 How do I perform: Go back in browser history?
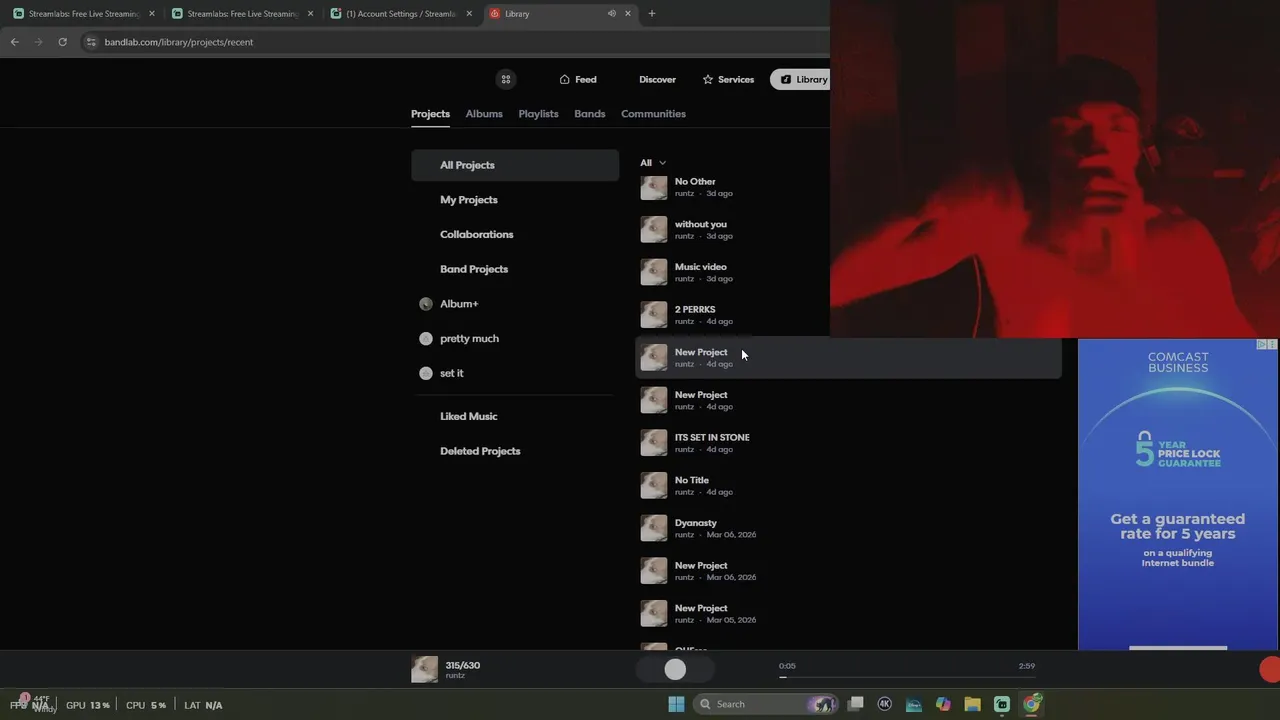point(14,42)
